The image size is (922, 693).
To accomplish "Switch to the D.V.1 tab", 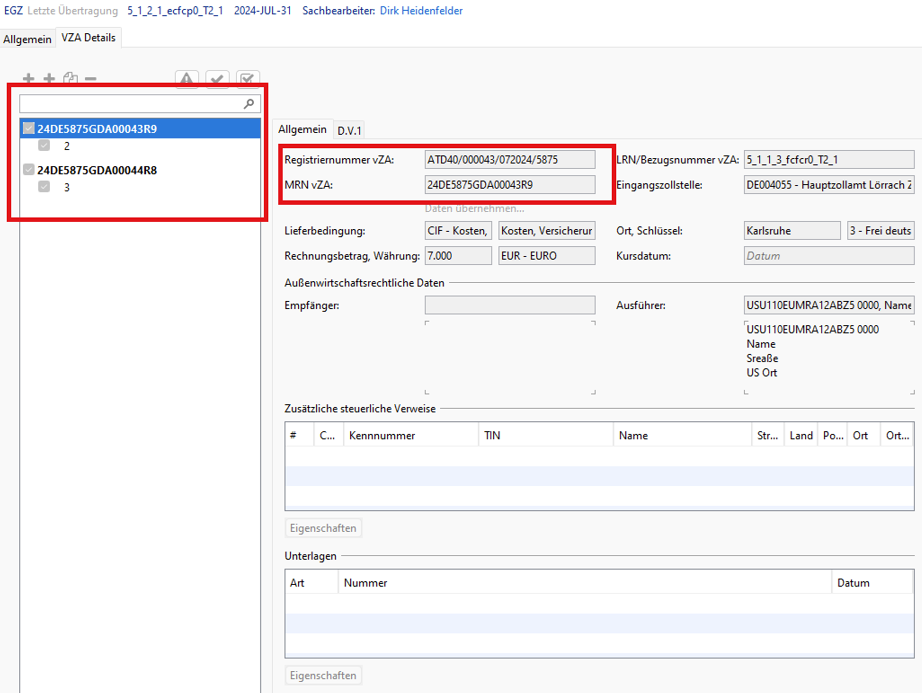I will coord(349,130).
